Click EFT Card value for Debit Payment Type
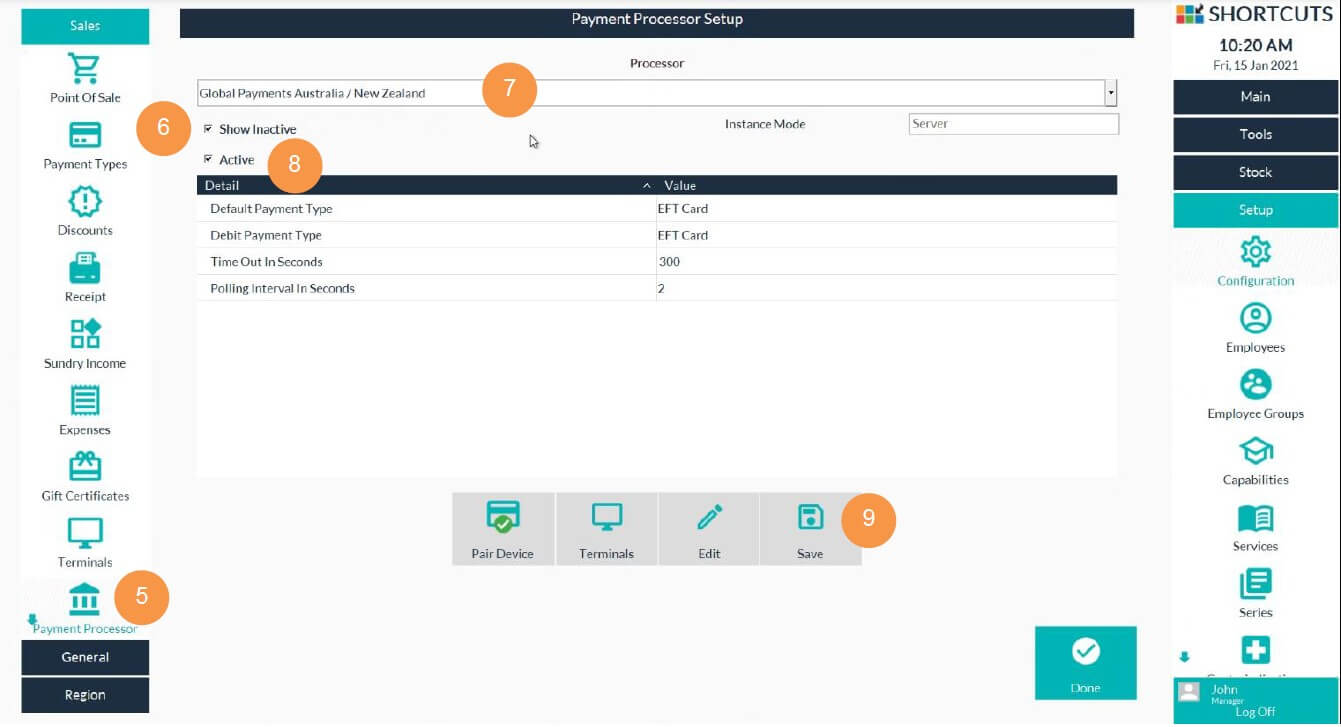Screen dimensions: 1341x727 683,235
